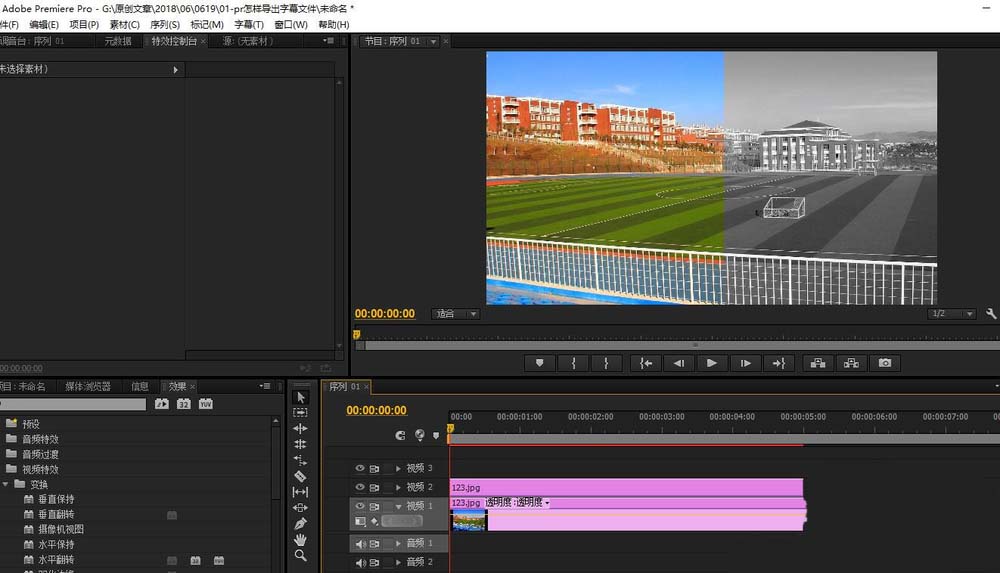The width and height of the screenshot is (1000, 573).
Task: Toggle eye visibility for 视频 3 track
Action: (x=360, y=468)
